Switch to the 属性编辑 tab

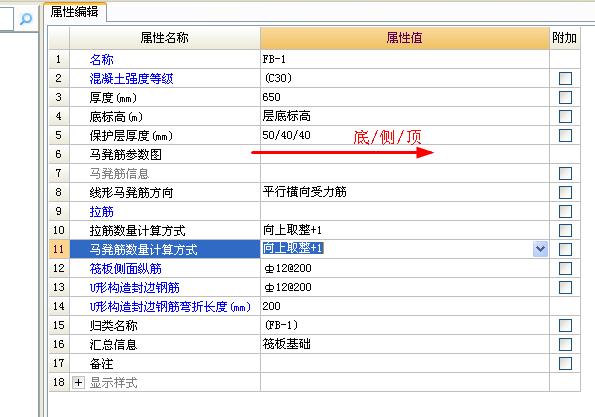click(75, 11)
